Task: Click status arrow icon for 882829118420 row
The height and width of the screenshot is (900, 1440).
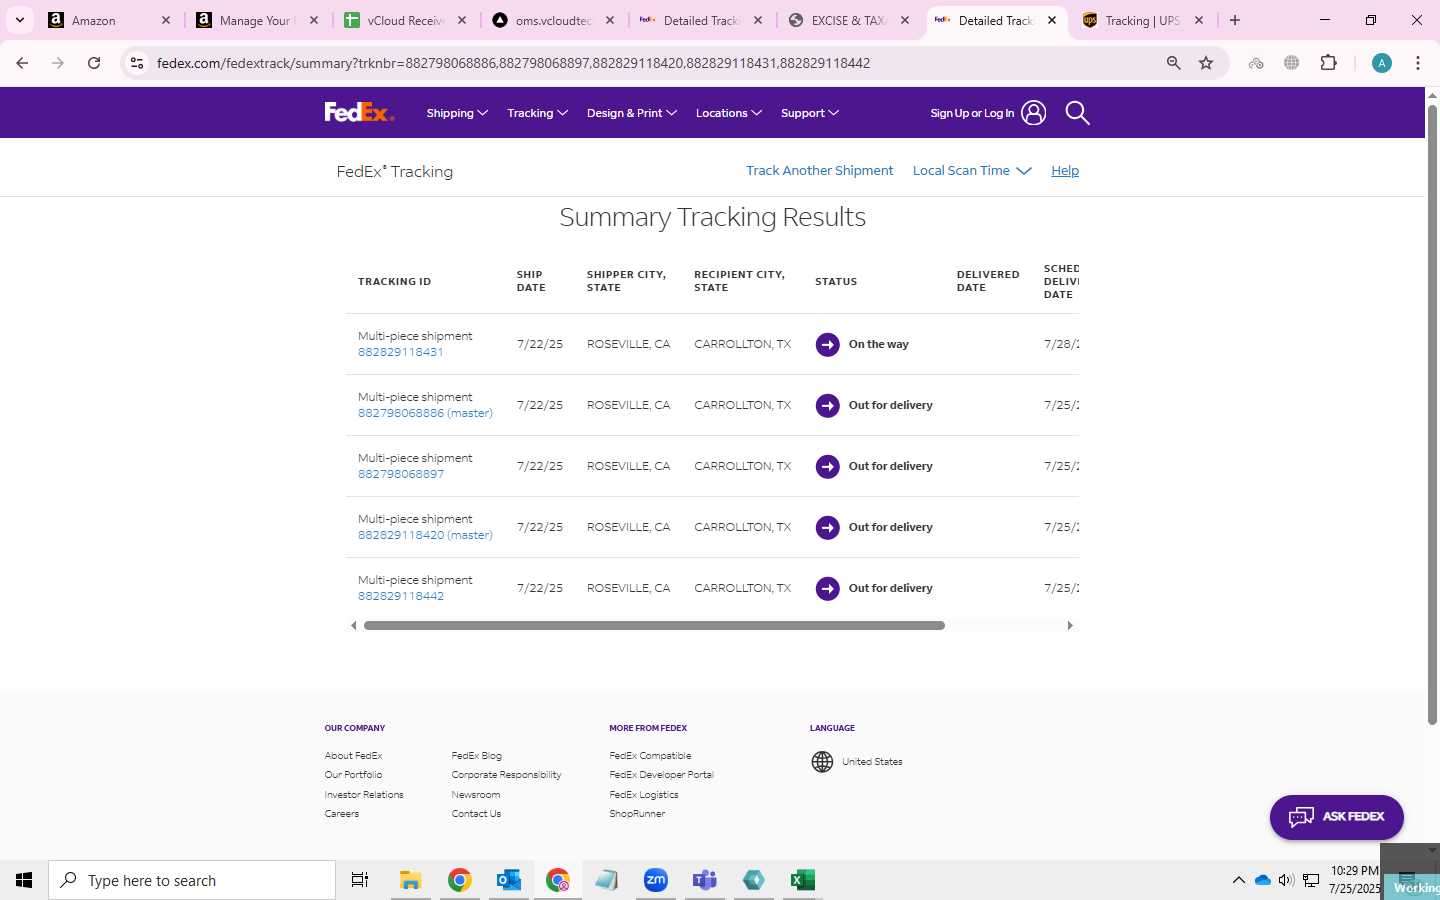Action: click(x=827, y=528)
